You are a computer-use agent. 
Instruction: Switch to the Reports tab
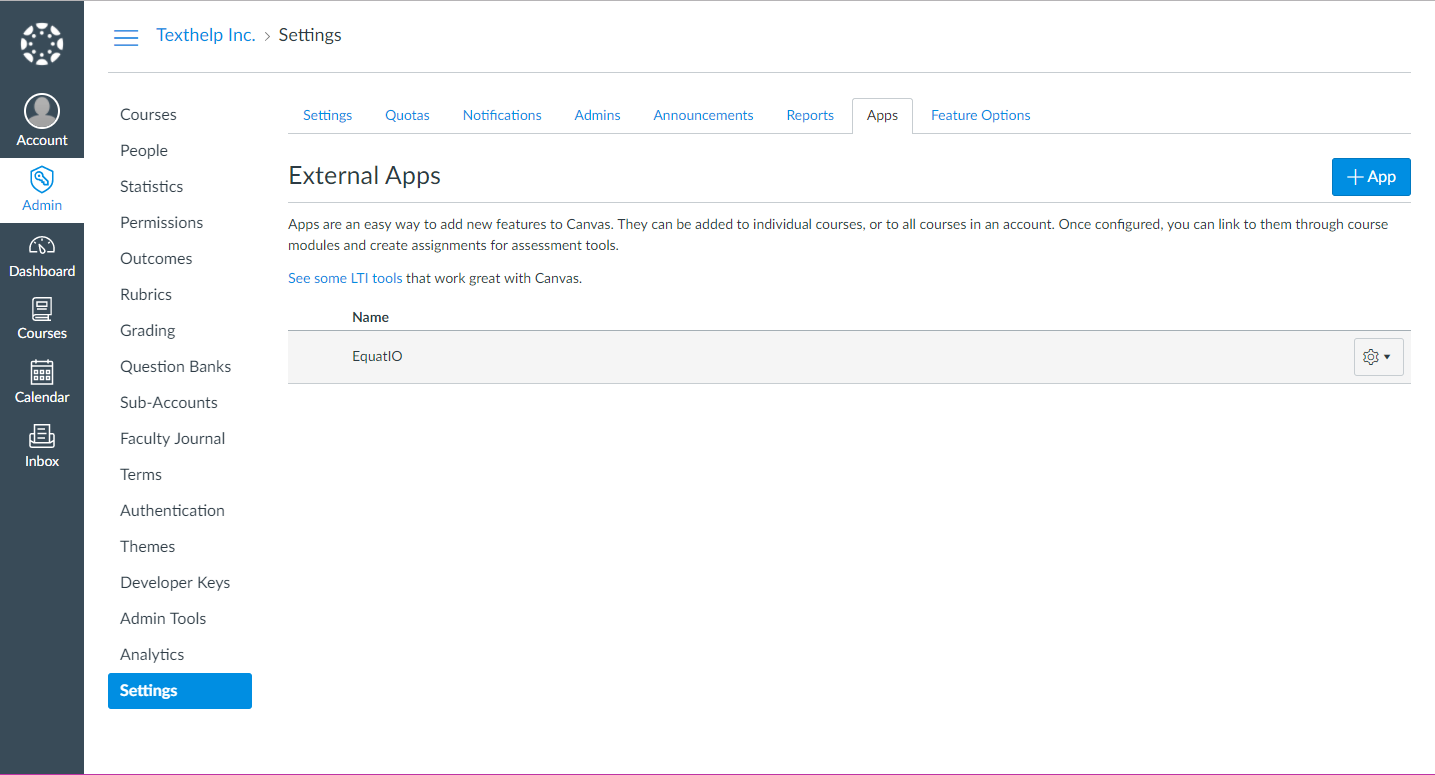(x=810, y=115)
